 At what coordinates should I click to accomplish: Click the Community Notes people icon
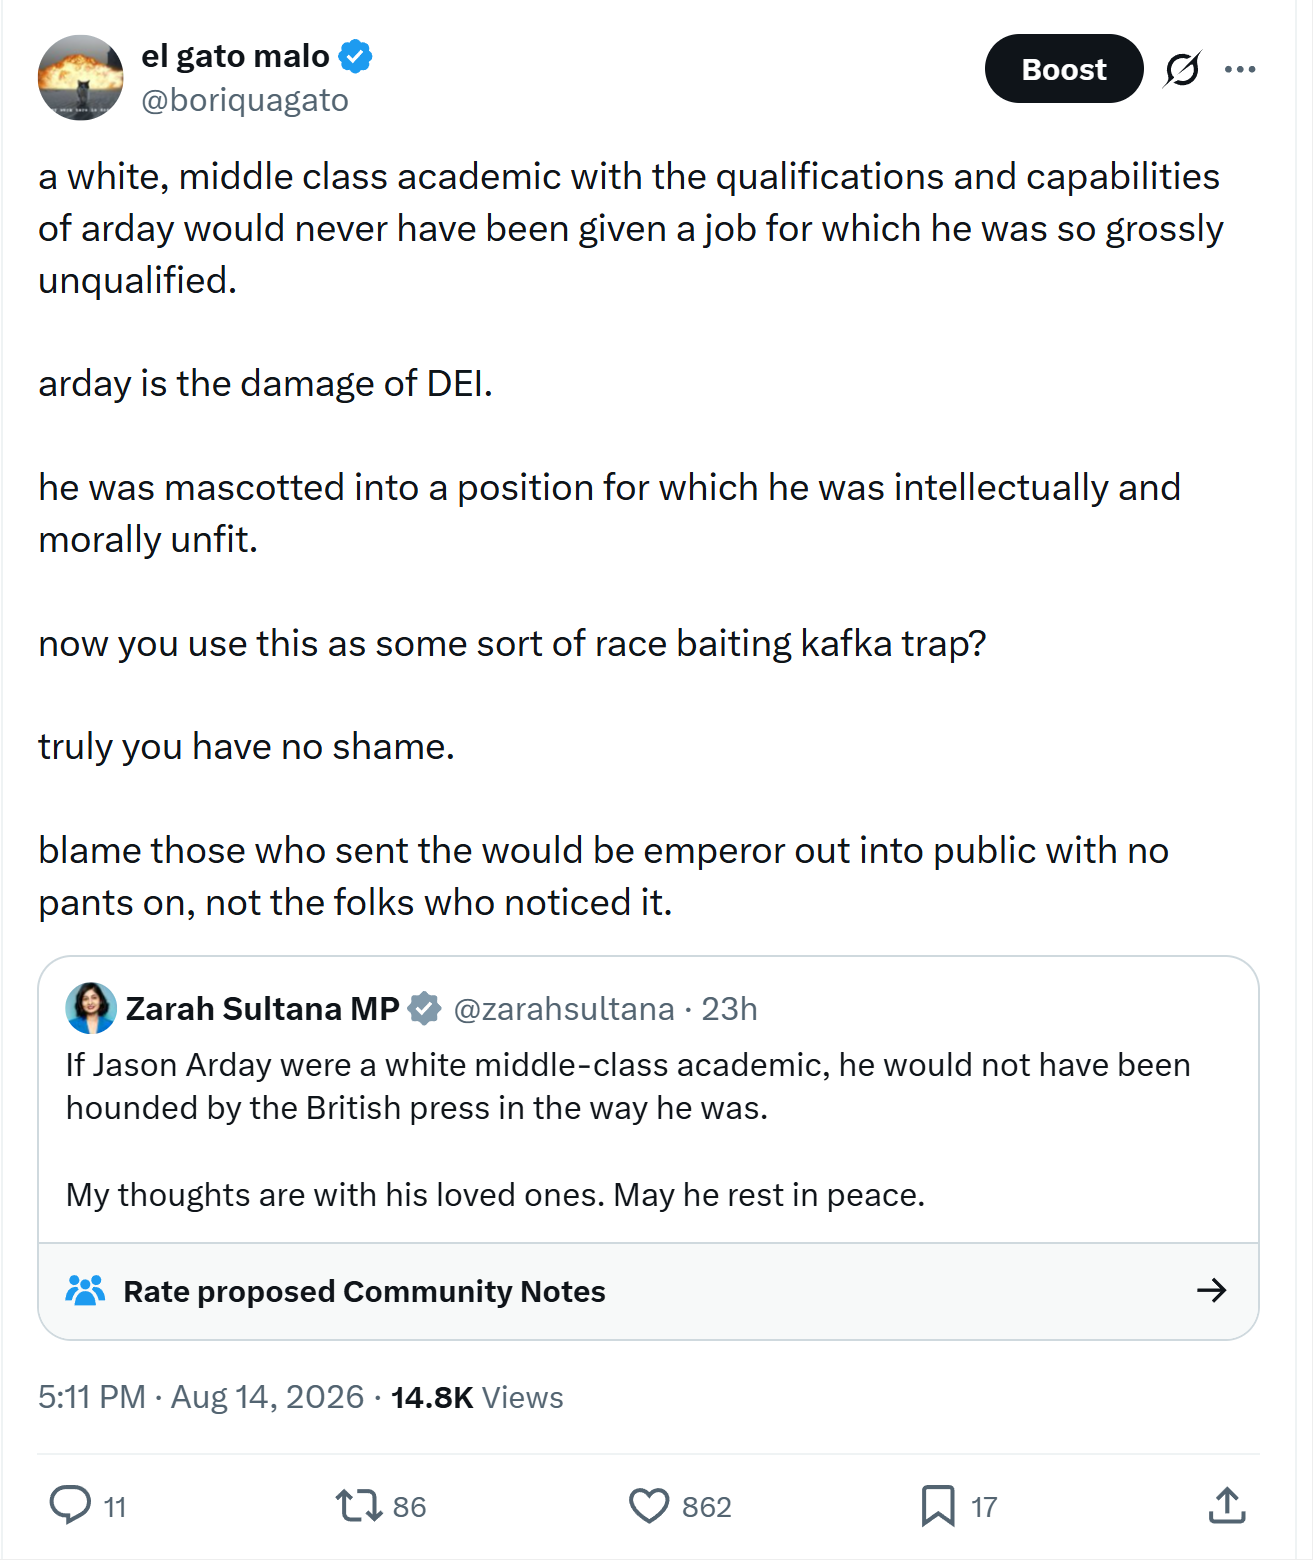point(85,1290)
